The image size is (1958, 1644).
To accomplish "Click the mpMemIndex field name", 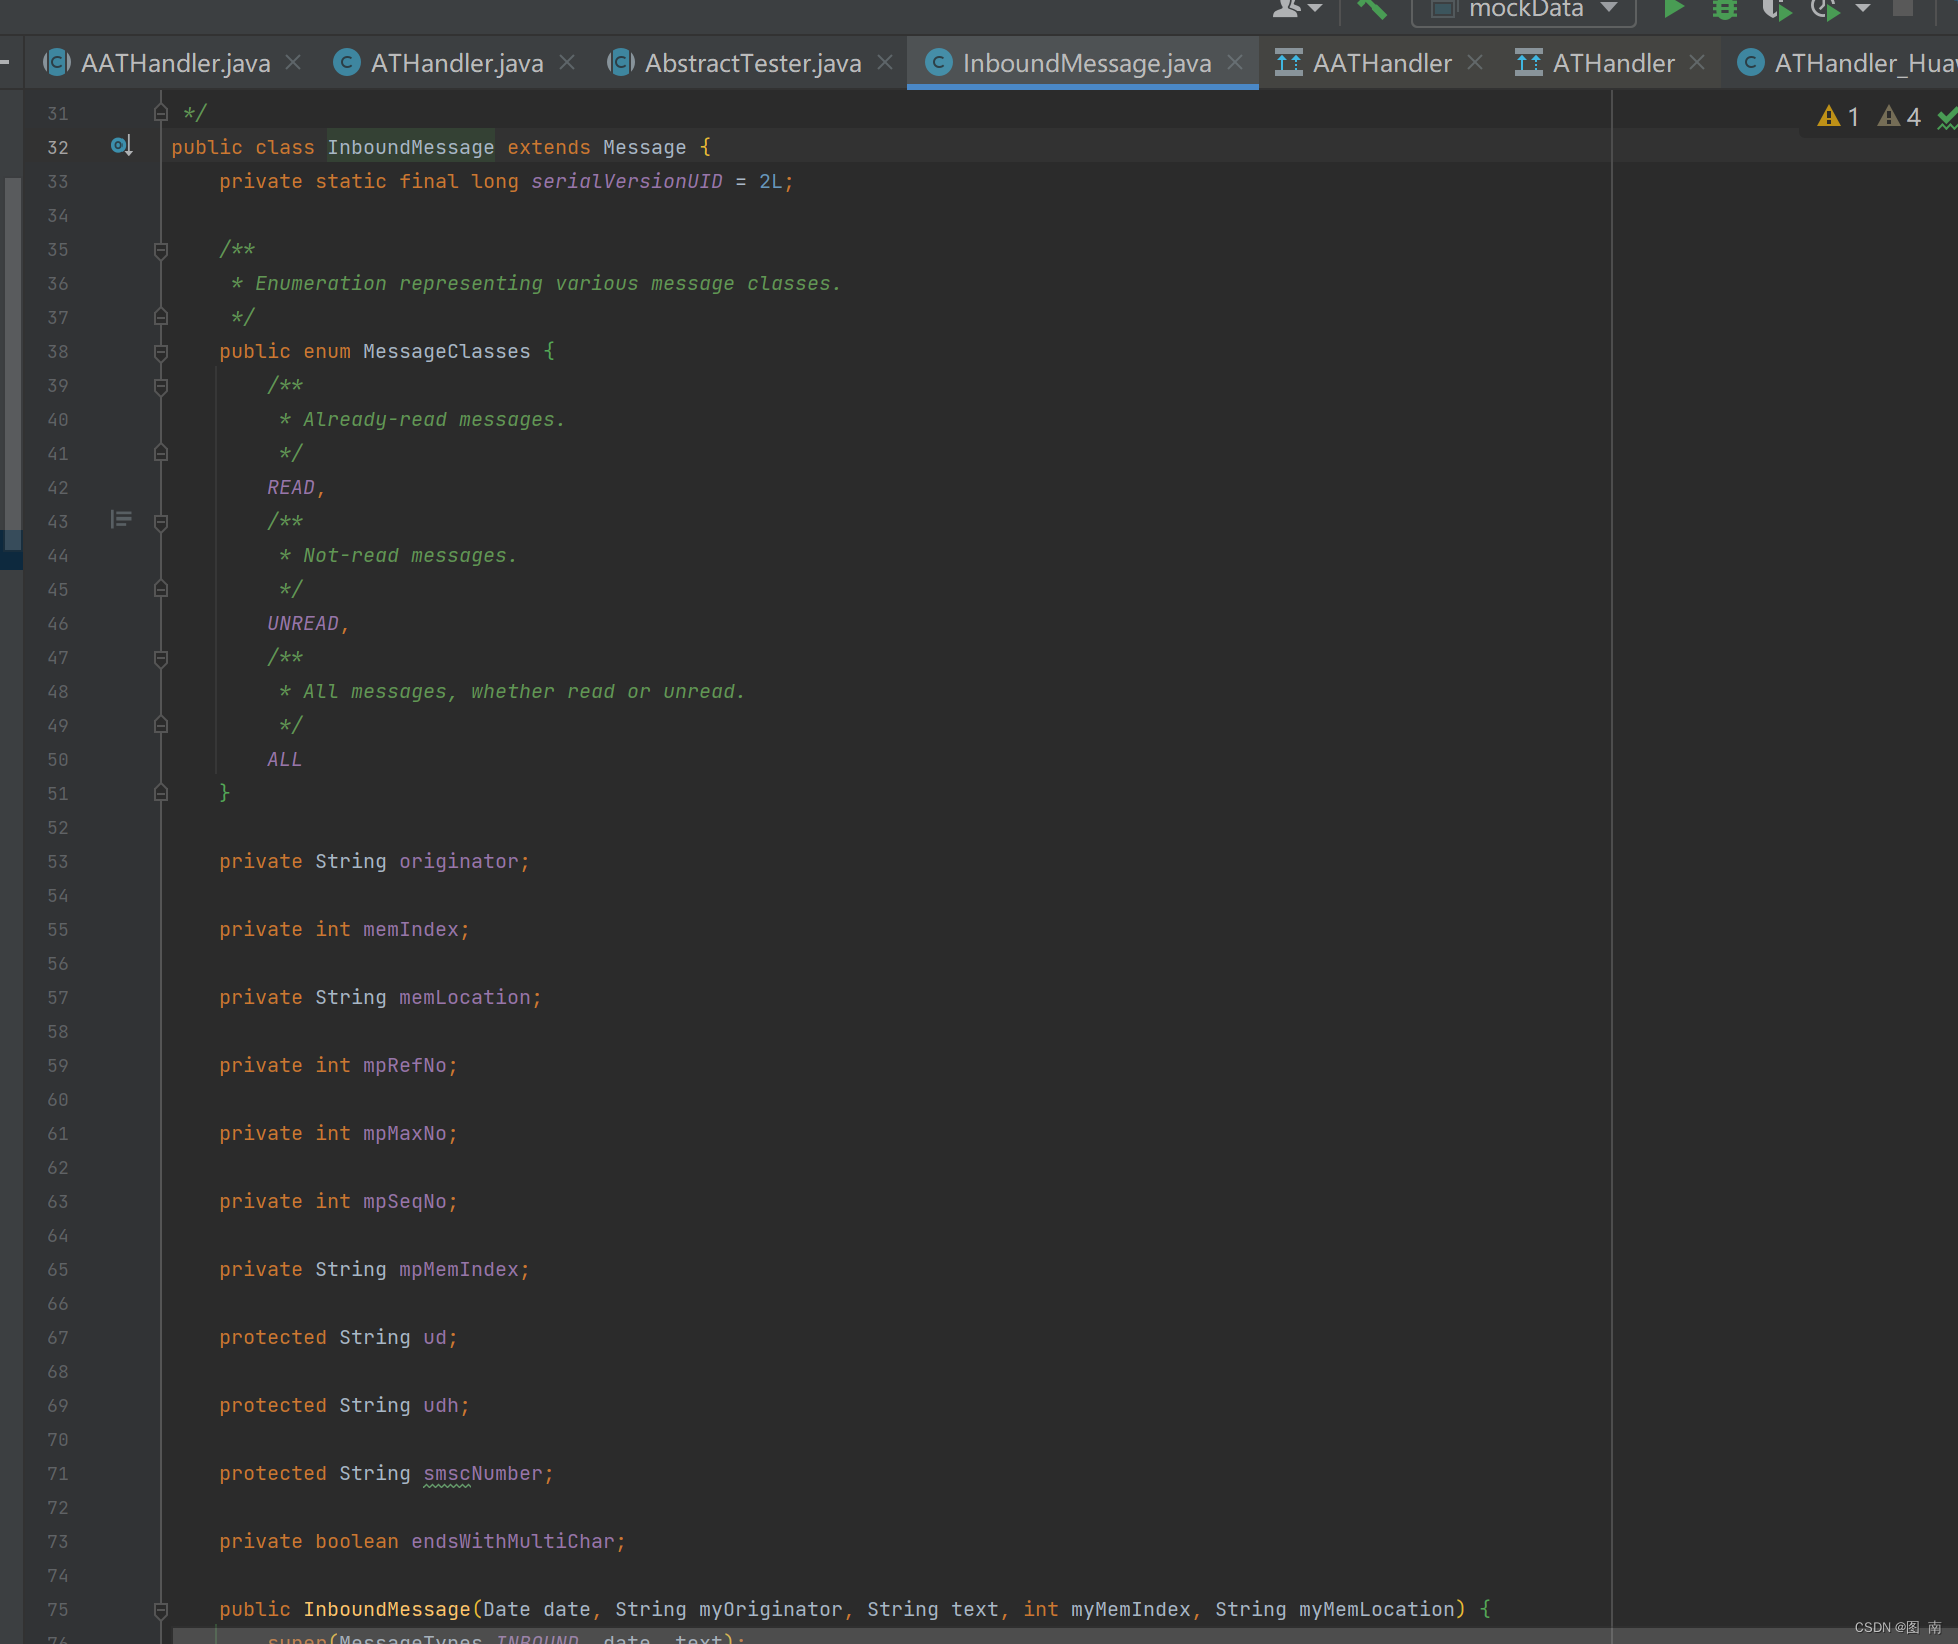I will 459,1269.
